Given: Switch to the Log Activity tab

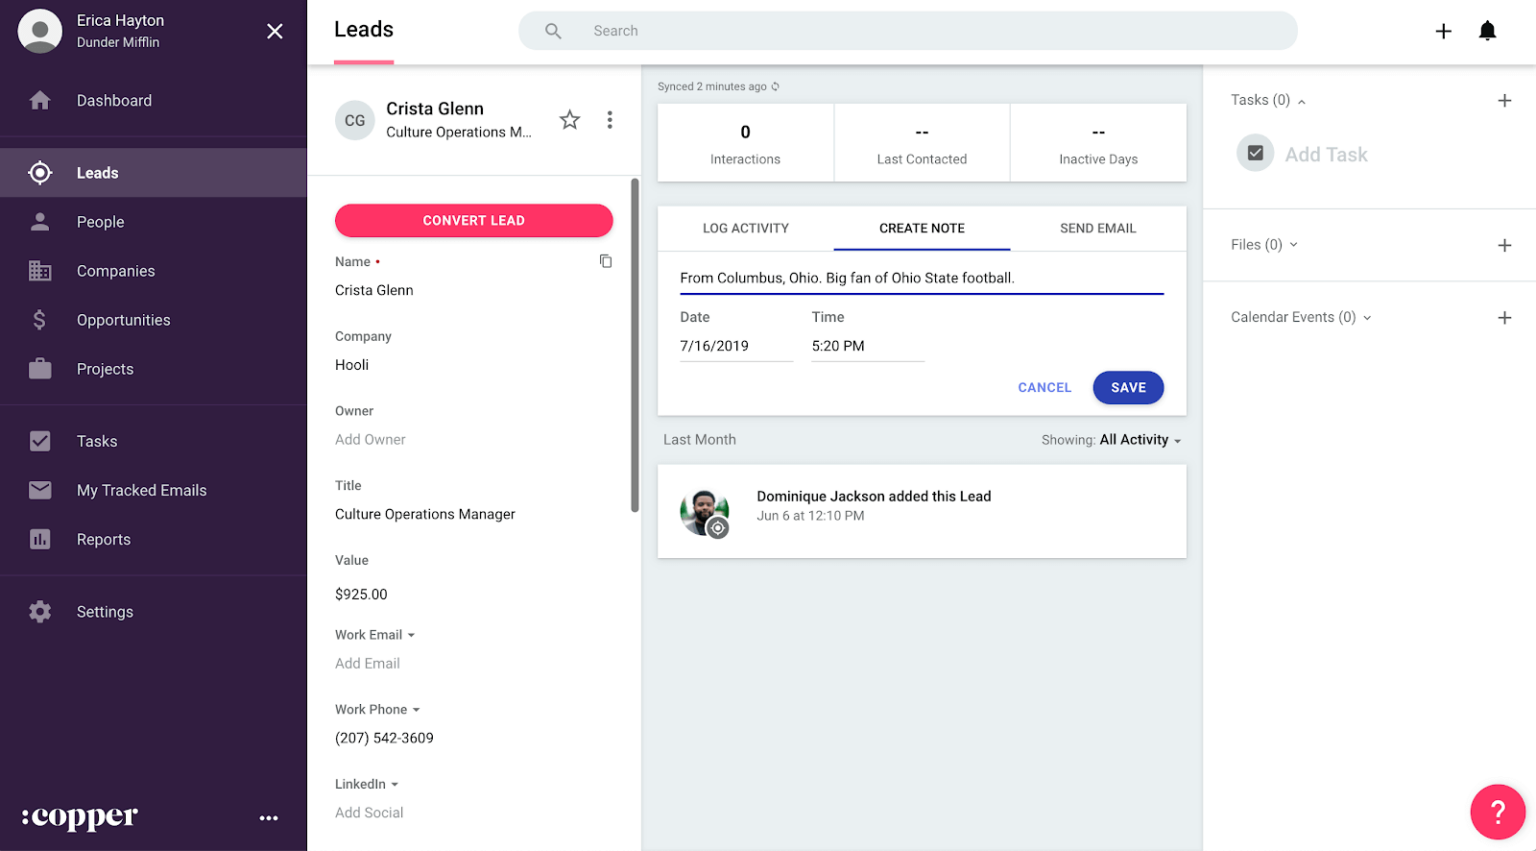Looking at the screenshot, I should coord(745,228).
